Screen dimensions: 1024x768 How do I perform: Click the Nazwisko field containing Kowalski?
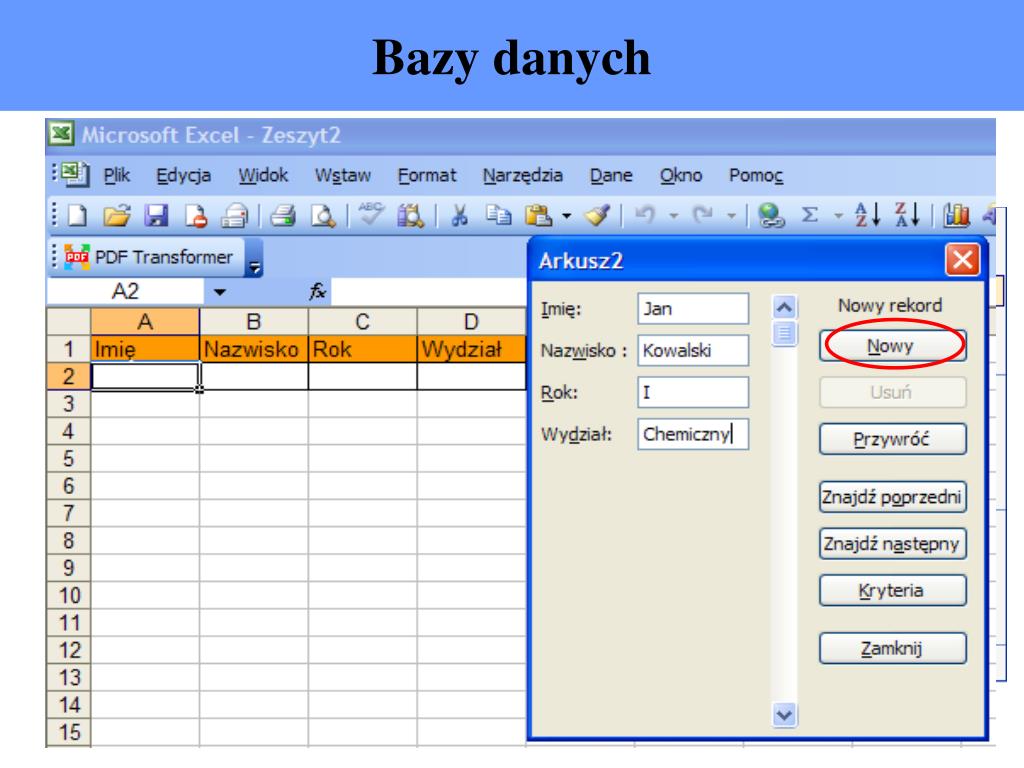693,350
